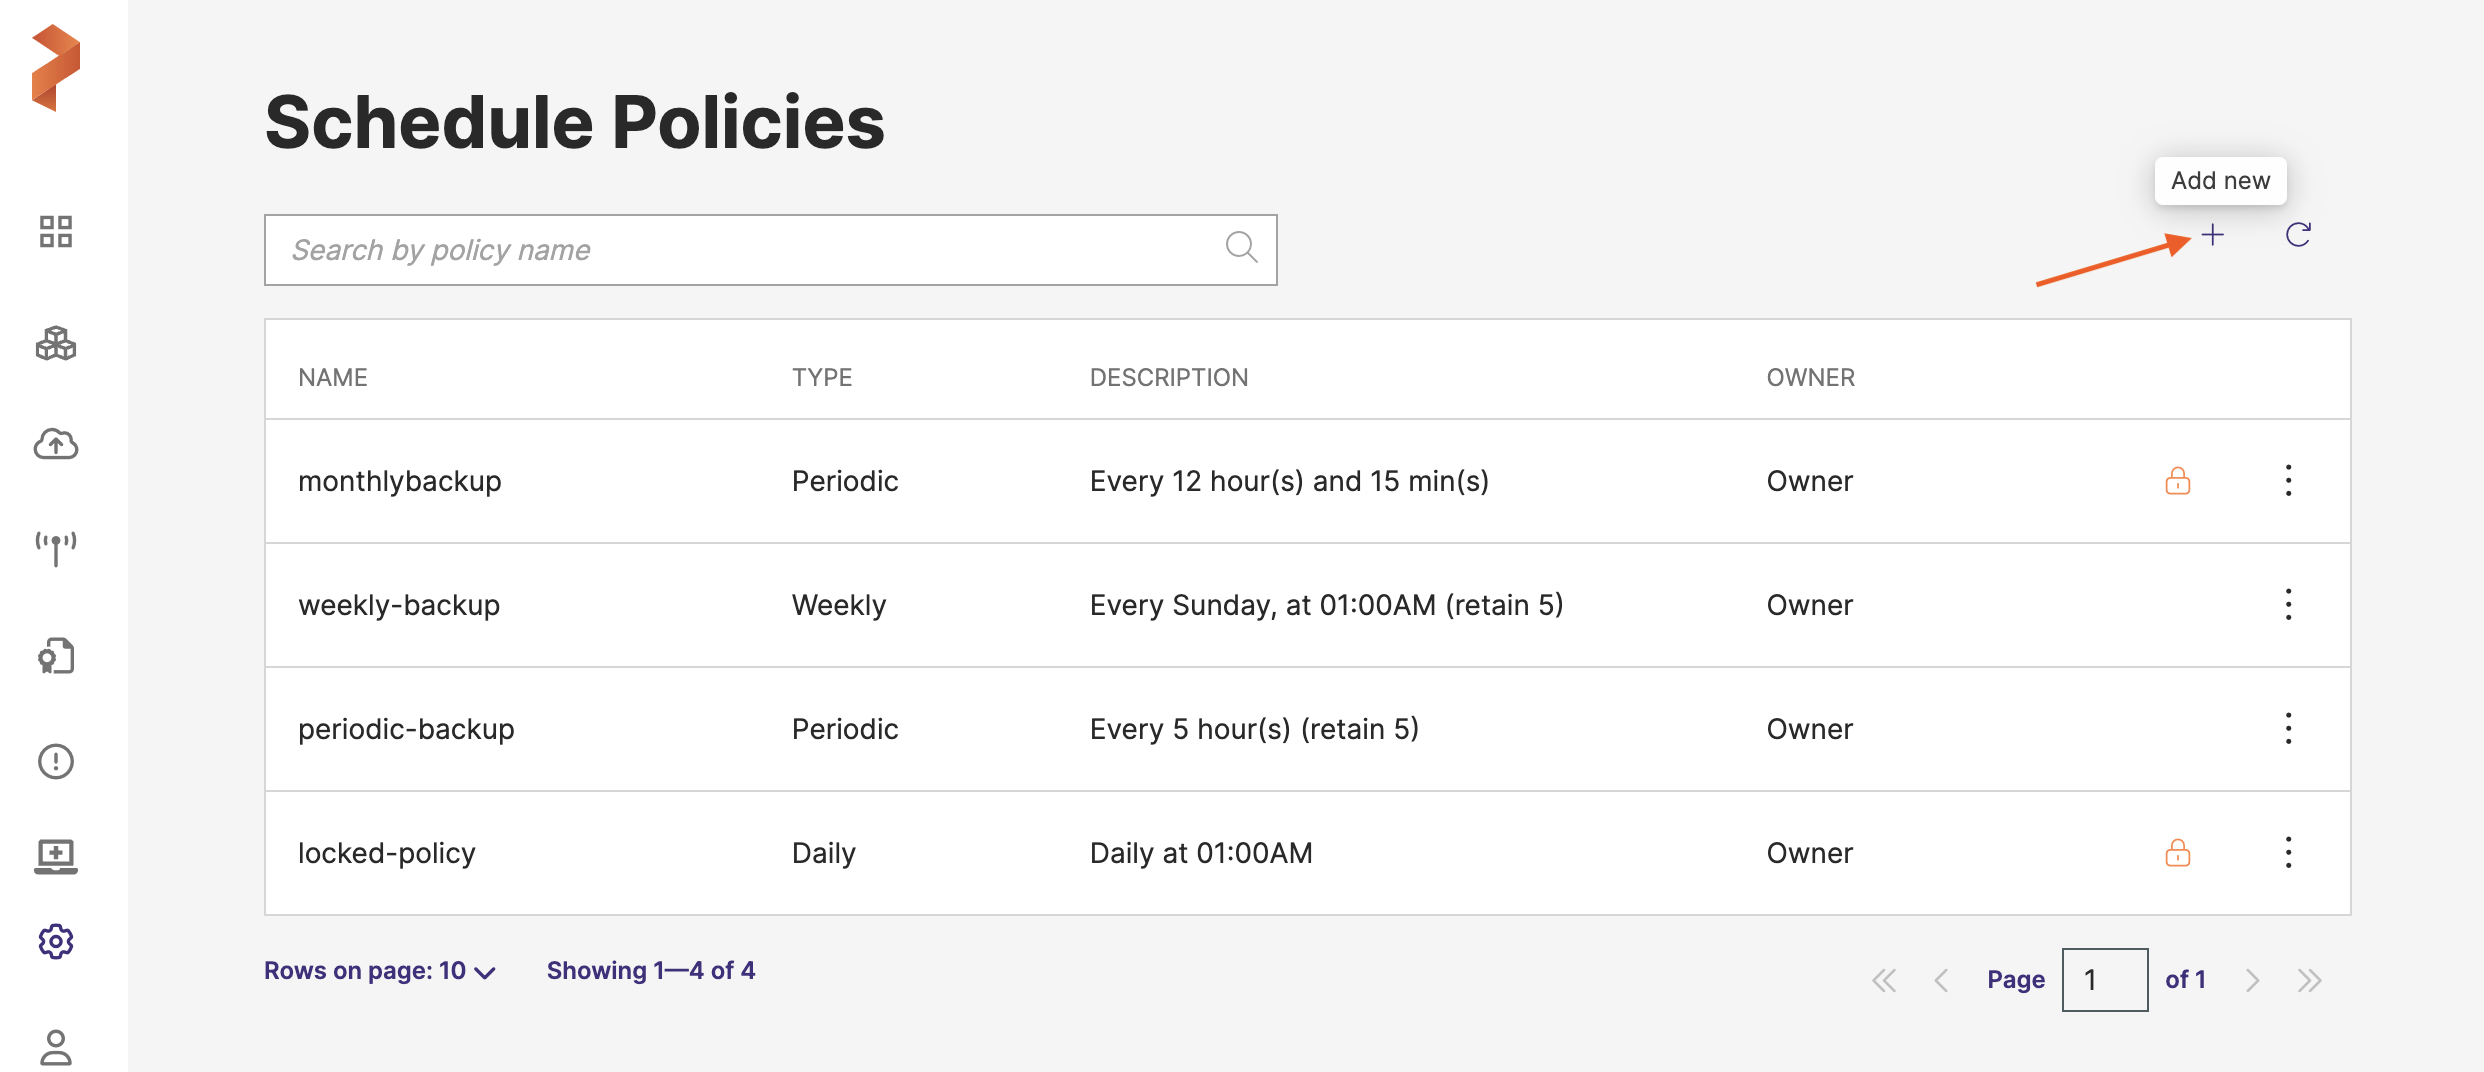Open the clusters cubes icon in sidebar
Screen dimensions: 2484x1072
[56, 344]
